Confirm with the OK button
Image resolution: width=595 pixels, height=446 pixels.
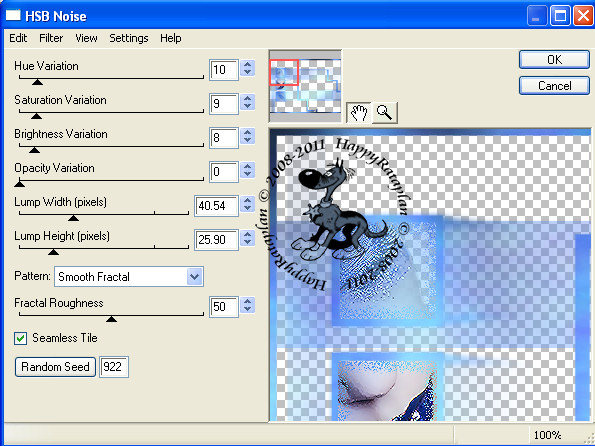[554, 60]
